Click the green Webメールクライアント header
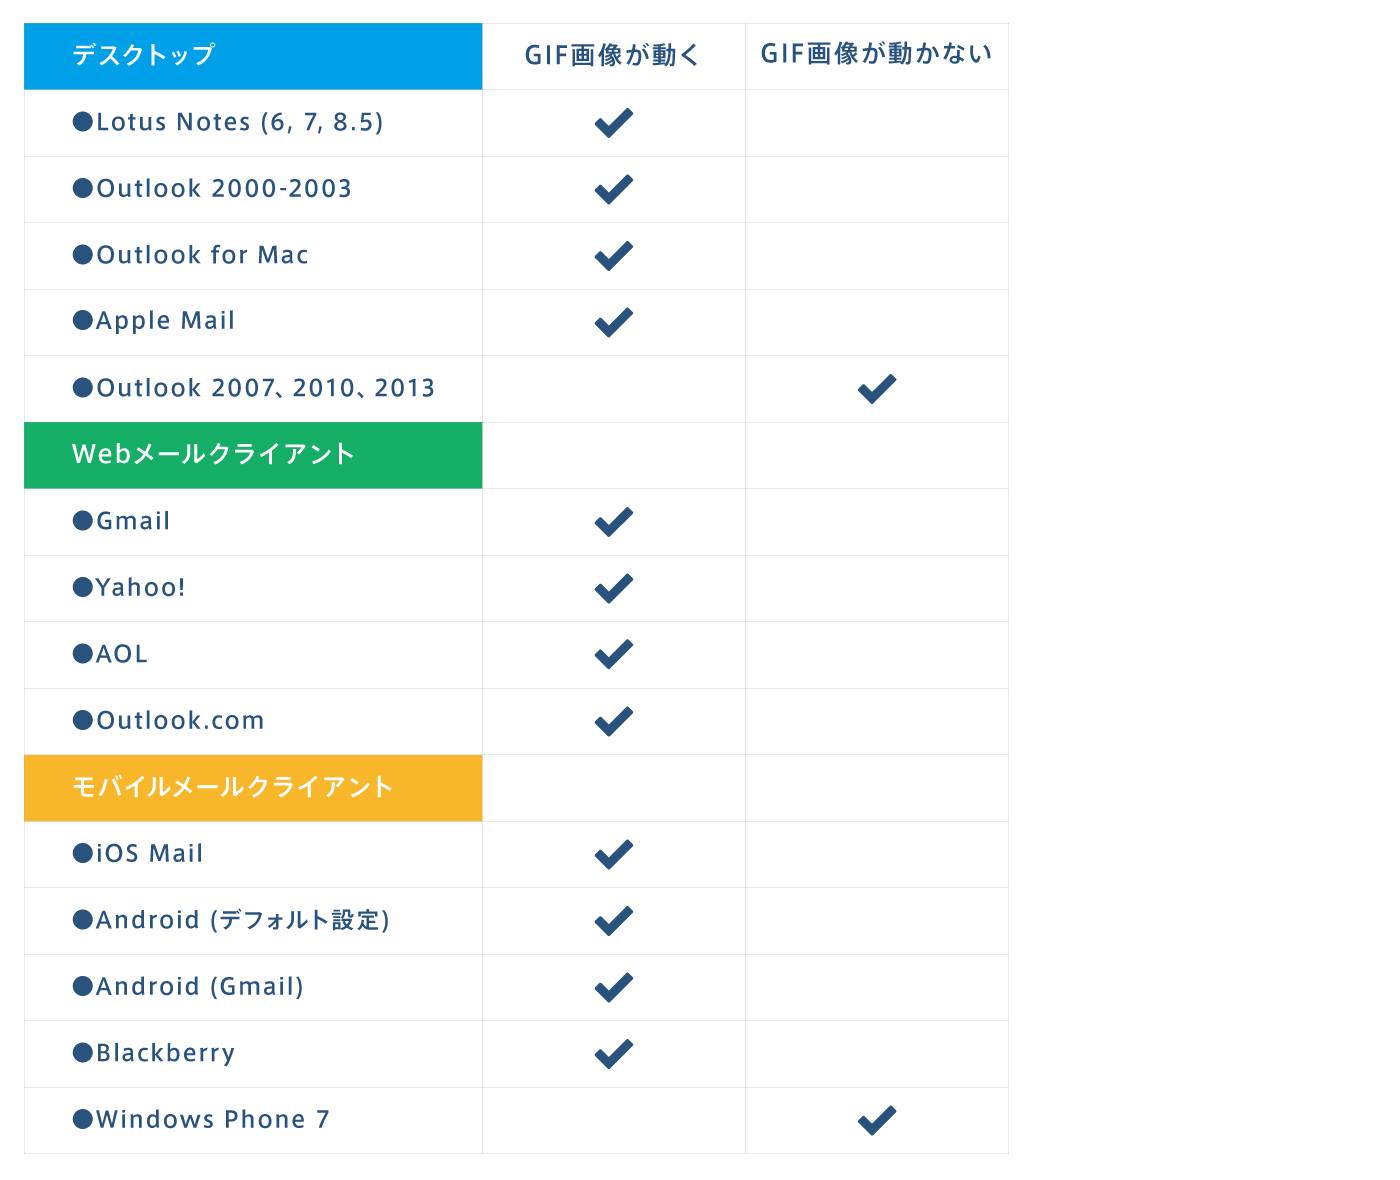The width and height of the screenshot is (1400, 1180). tap(253, 455)
